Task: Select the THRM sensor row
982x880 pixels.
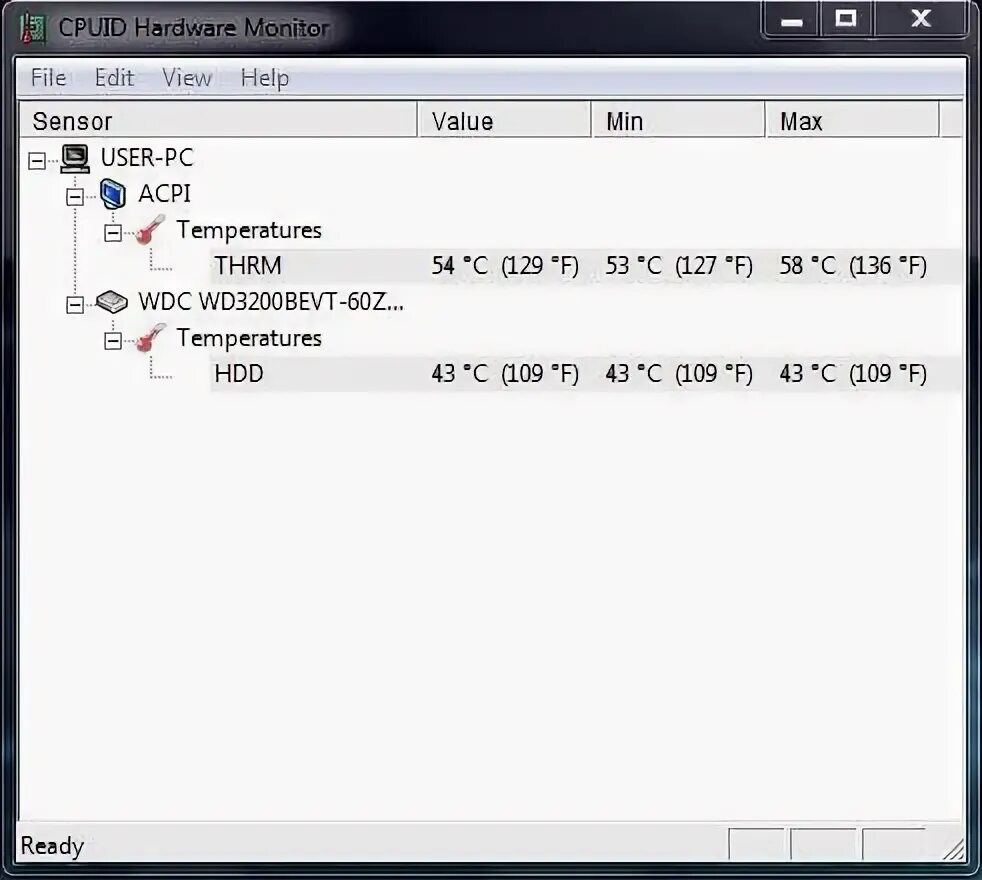Action: click(x=586, y=266)
